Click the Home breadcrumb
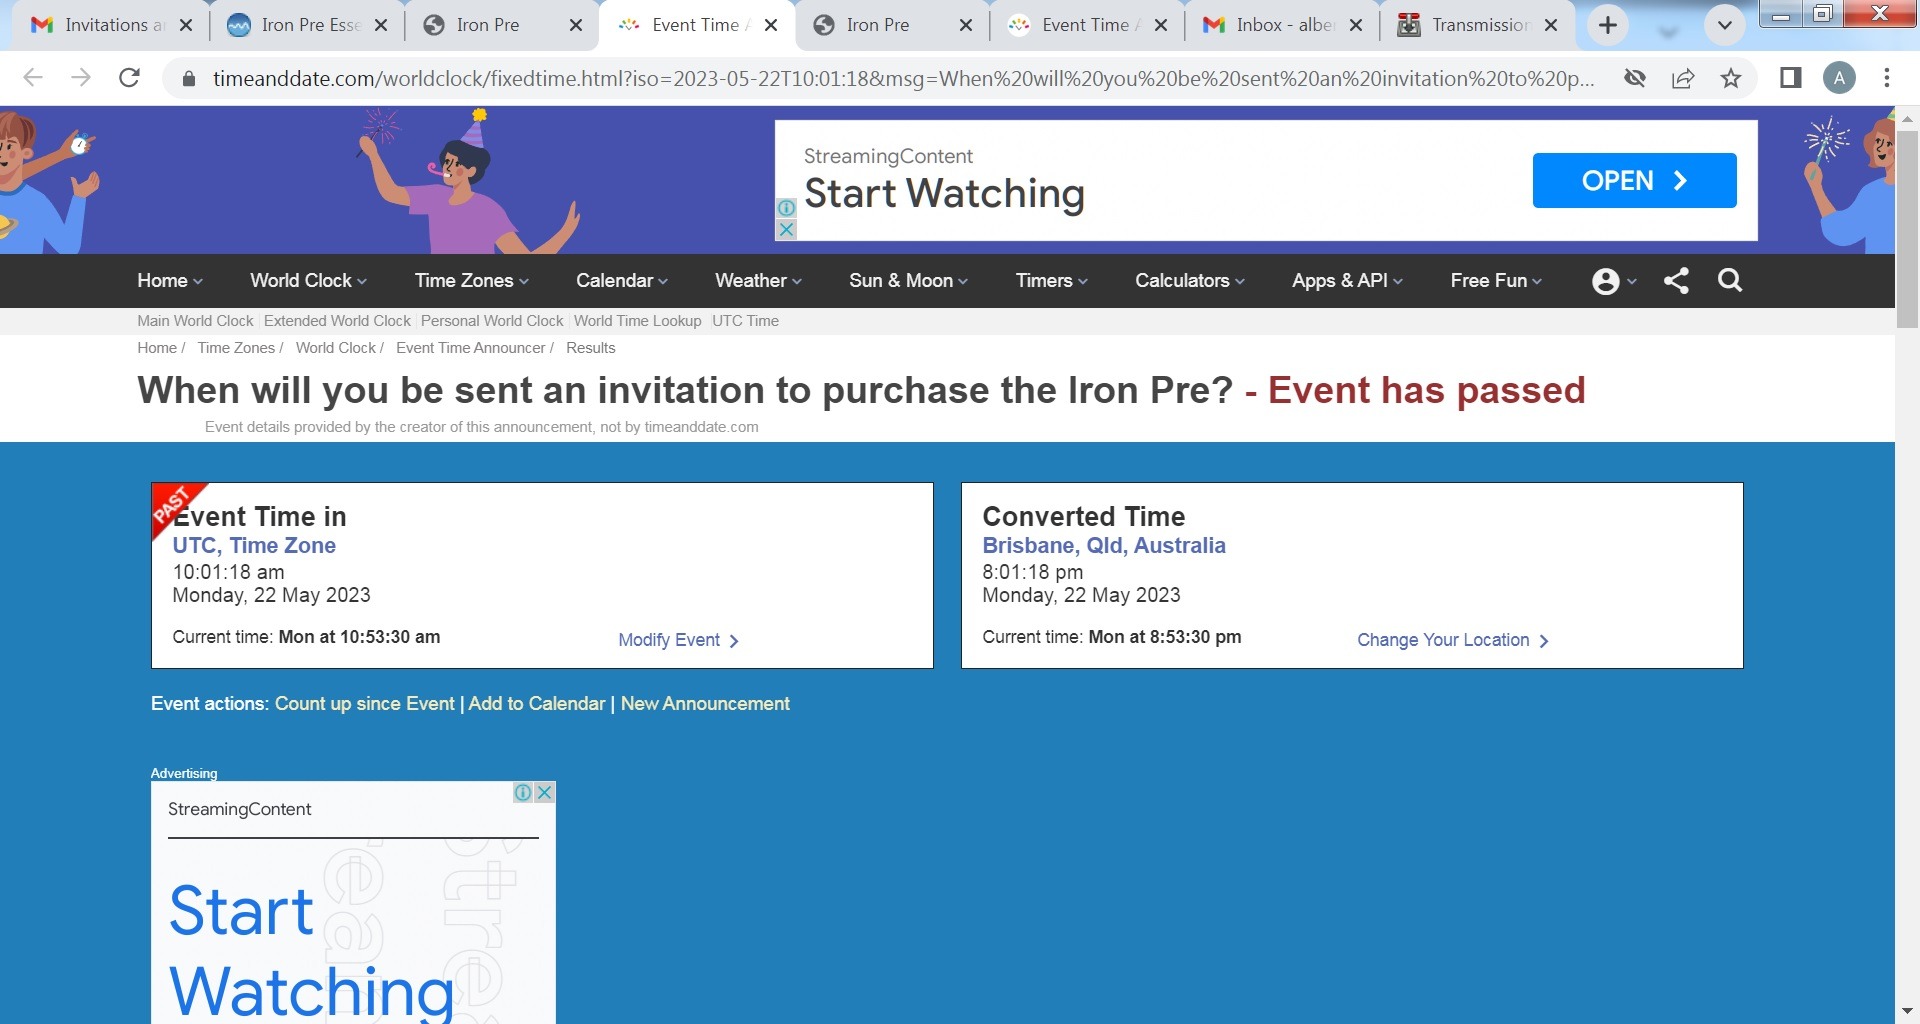 coord(157,348)
